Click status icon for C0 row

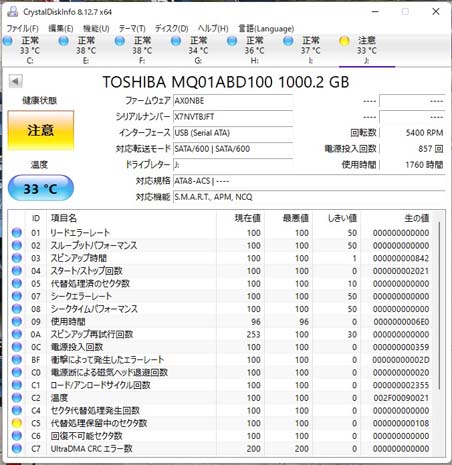pyautogui.click(x=17, y=372)
